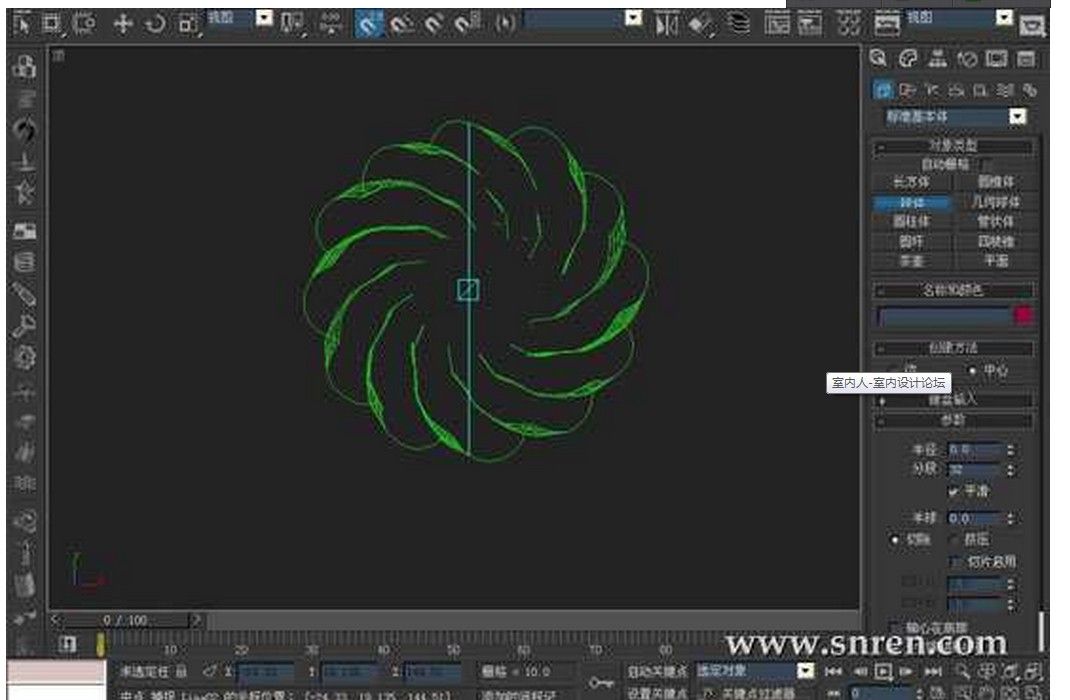This screenshot has height=700, width=1070.
Task: Click the timeline frame slider 0 / 100
Action: click(x=126, y=620)
